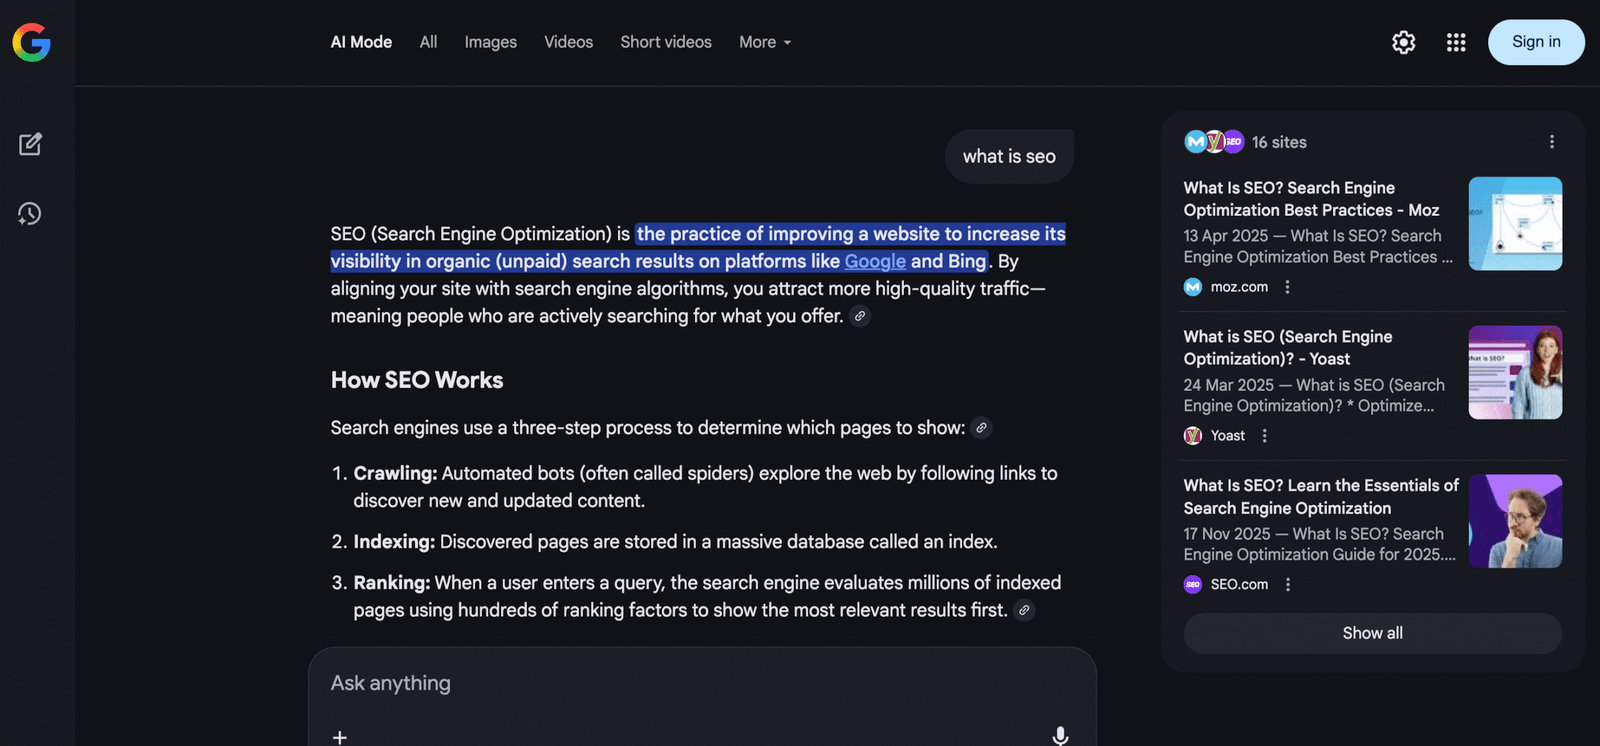Open the More search filters dropdown
The width and height of the screenshot is (1600, 746).
[763, 42]
